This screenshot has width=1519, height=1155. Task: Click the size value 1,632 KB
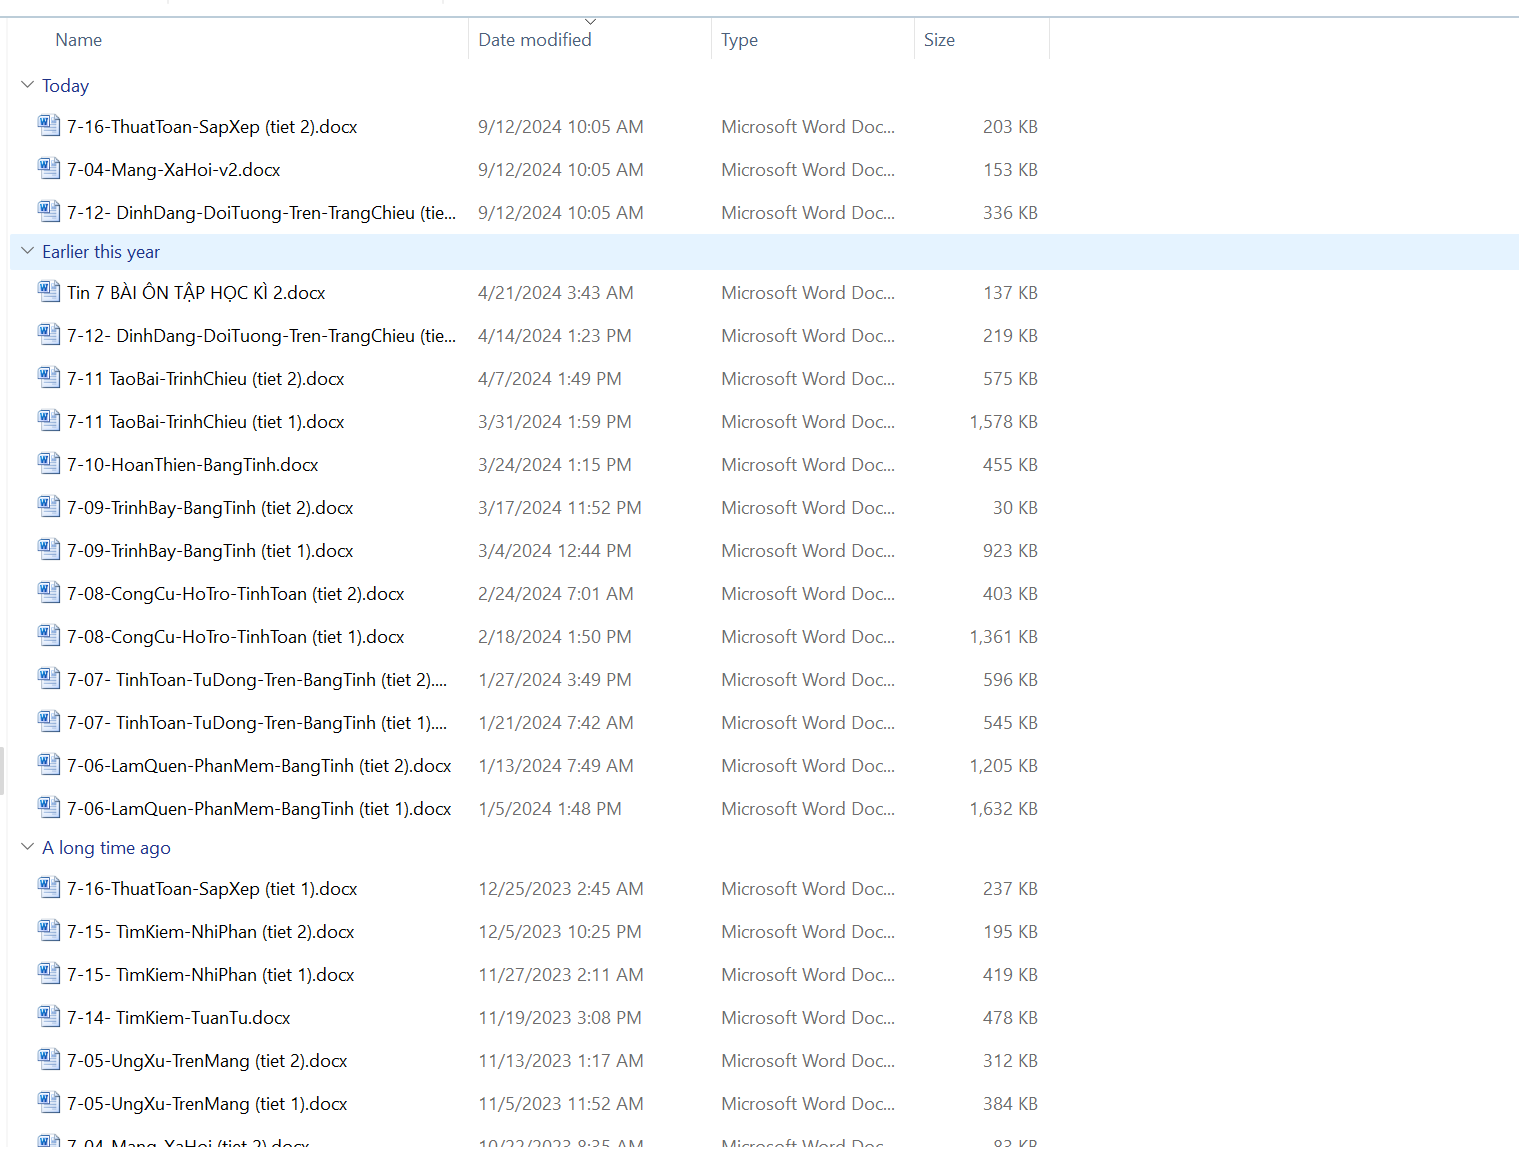1003,809
